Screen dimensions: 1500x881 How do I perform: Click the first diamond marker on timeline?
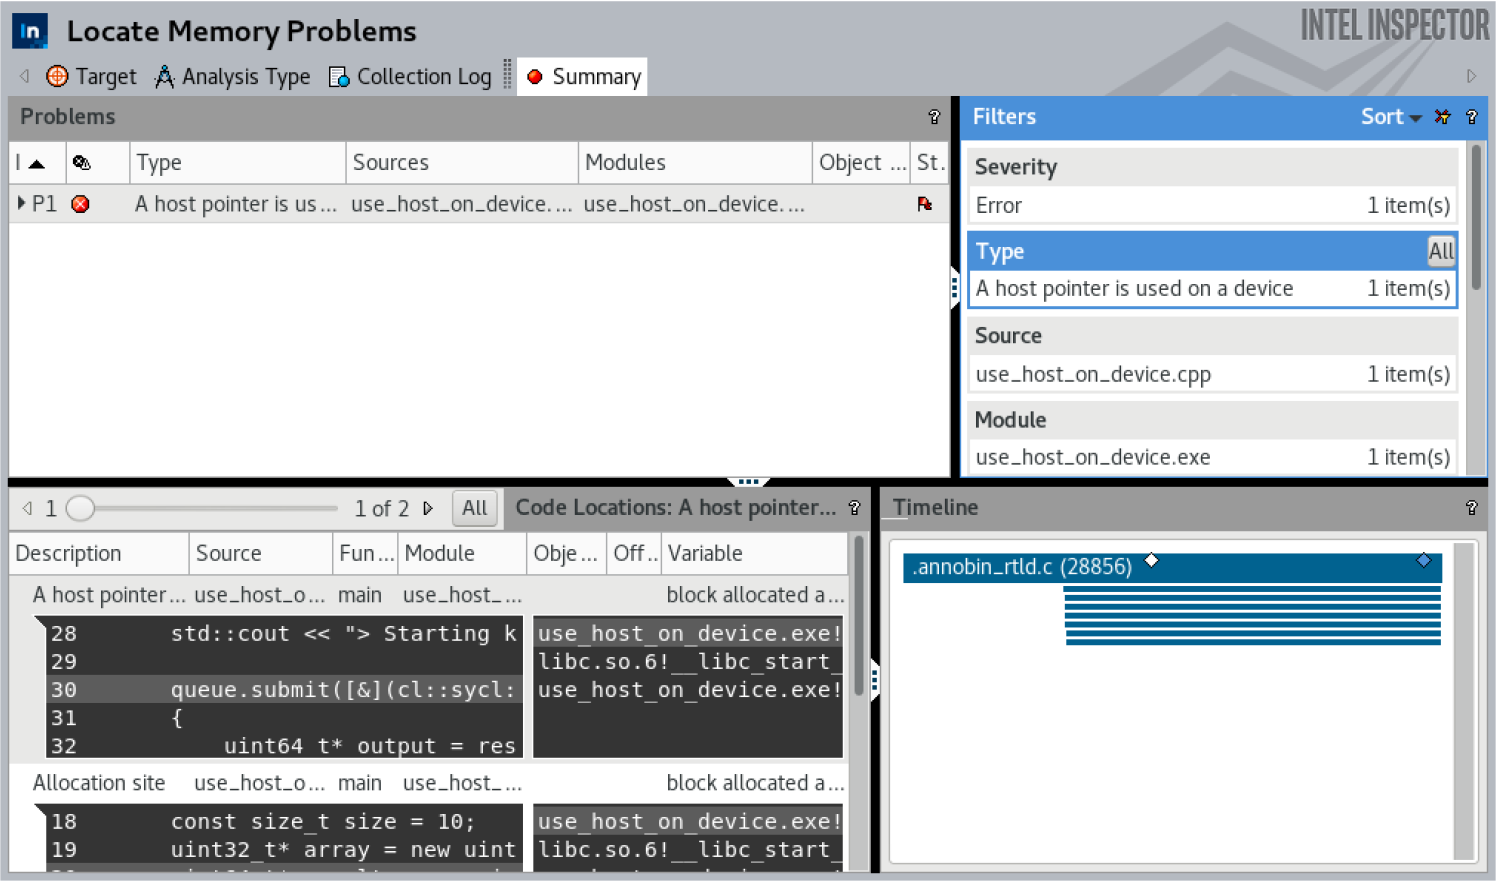pos(1152,560)
